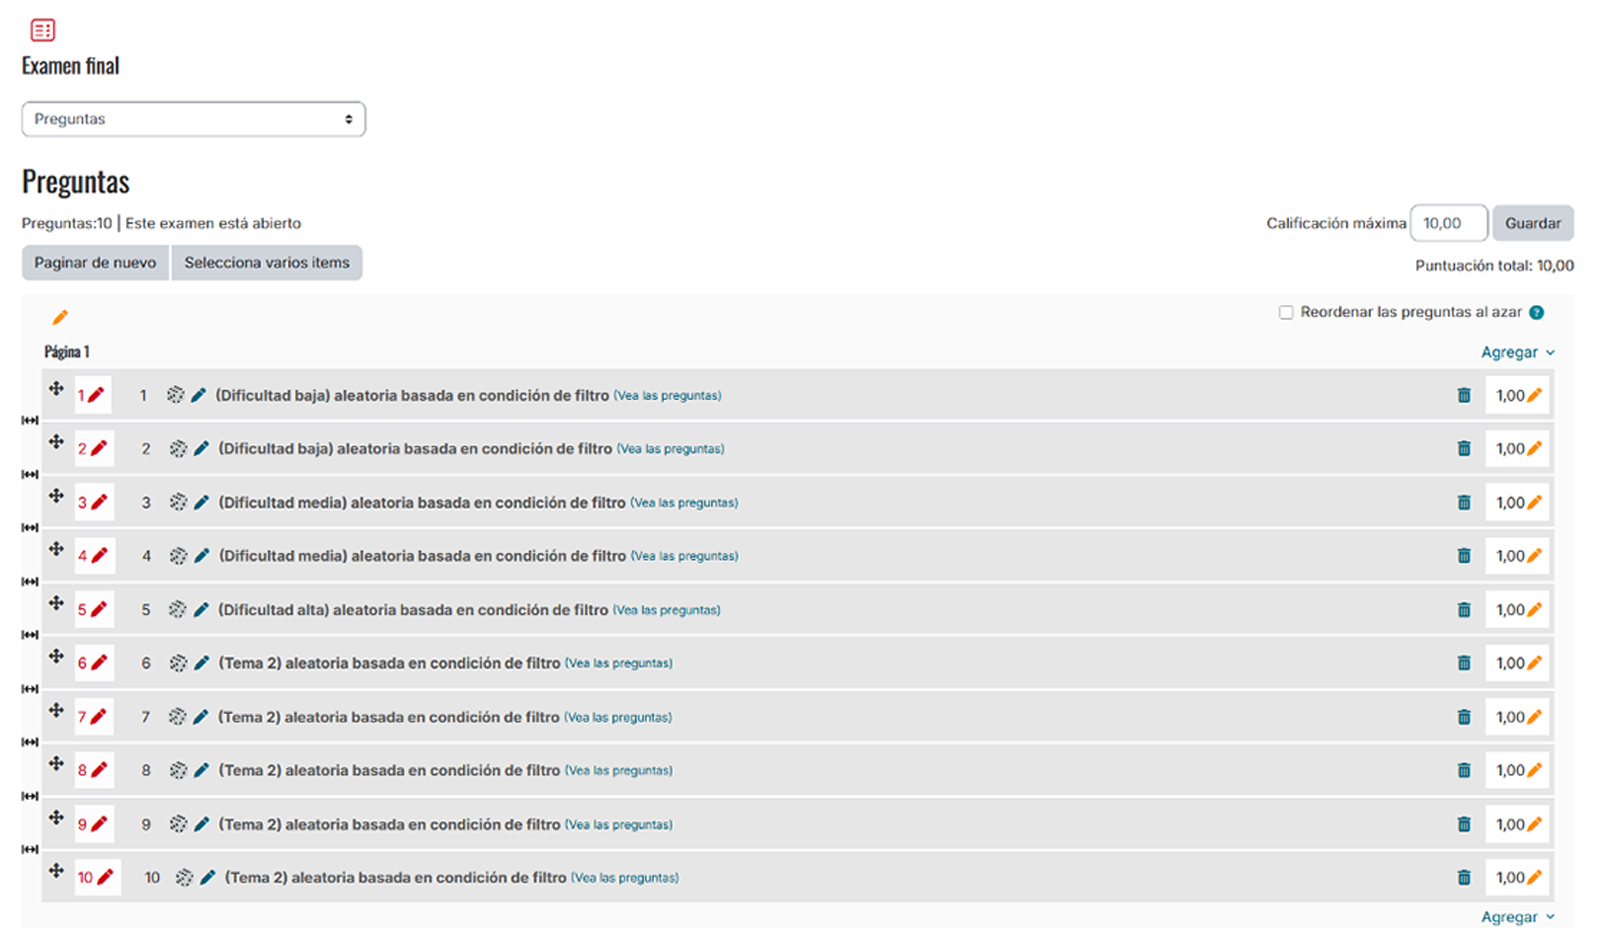
Task: Click Selecciona varios ítems button
Action: pos(267,263)
